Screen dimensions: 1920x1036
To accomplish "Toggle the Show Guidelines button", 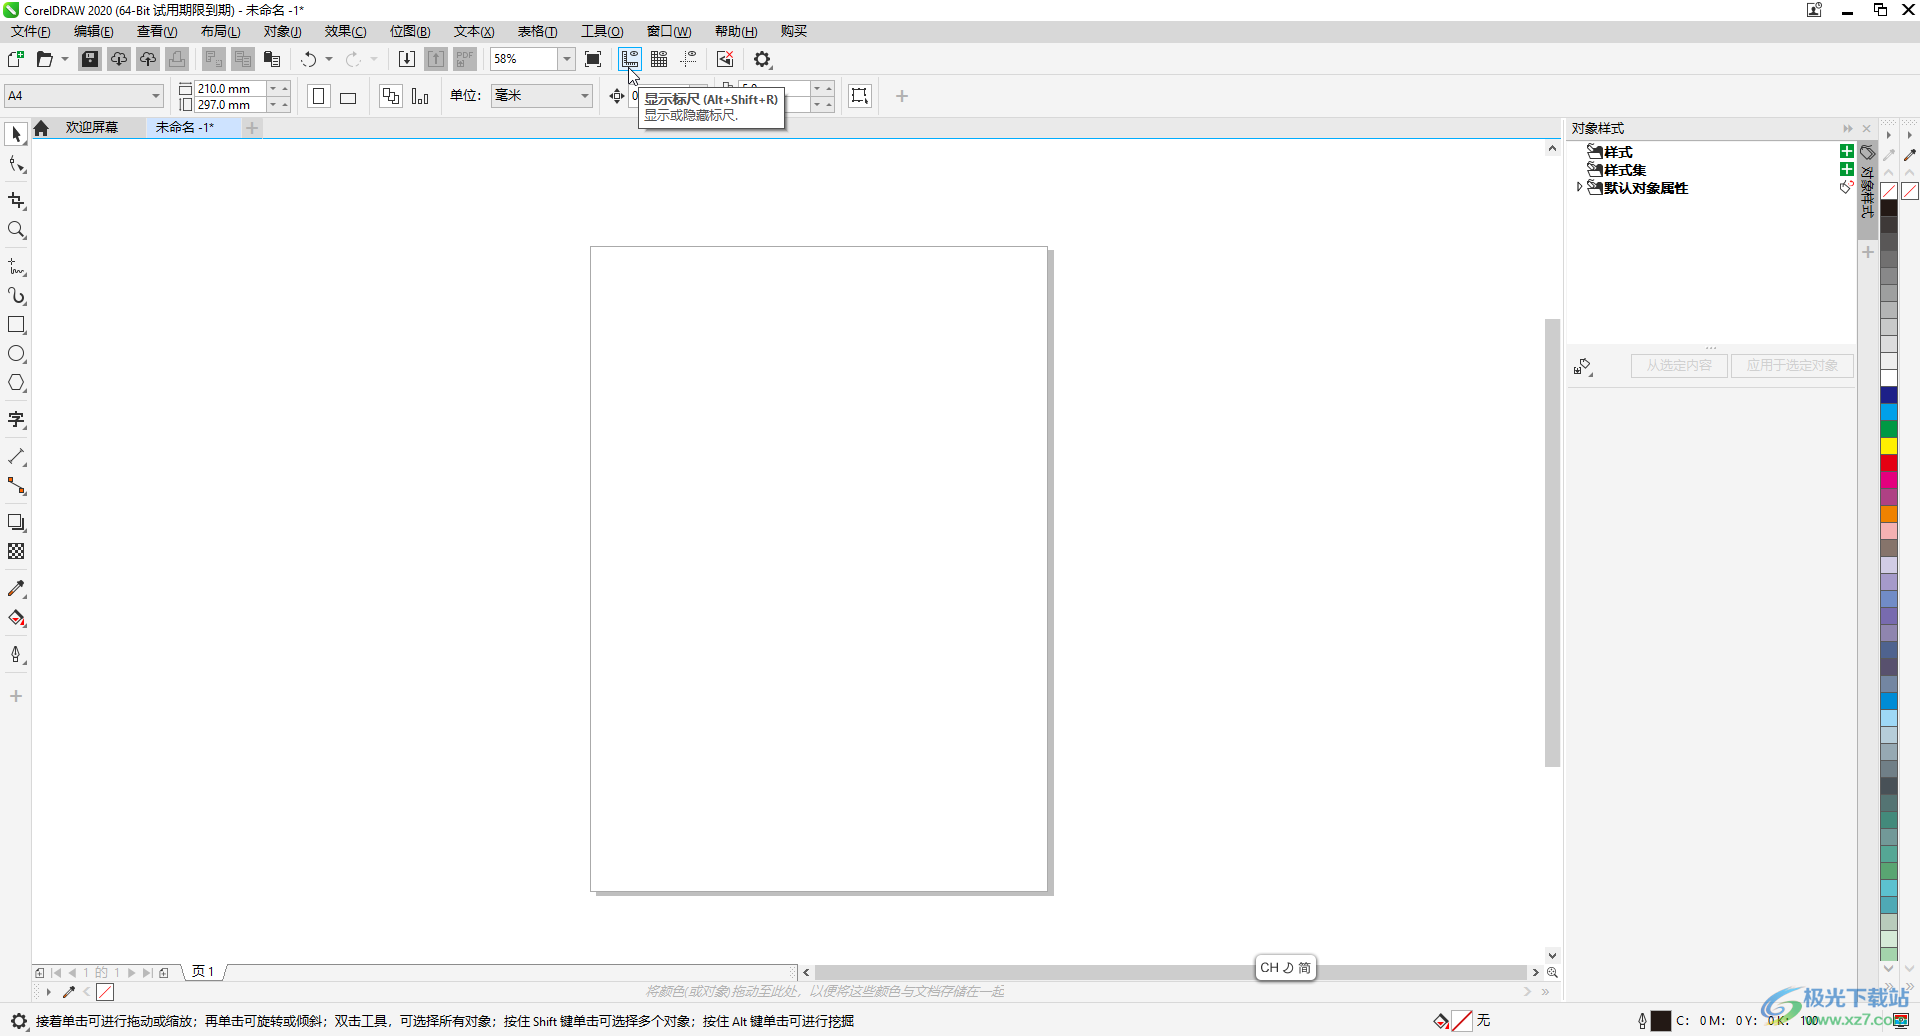I will tap(689, 60).
